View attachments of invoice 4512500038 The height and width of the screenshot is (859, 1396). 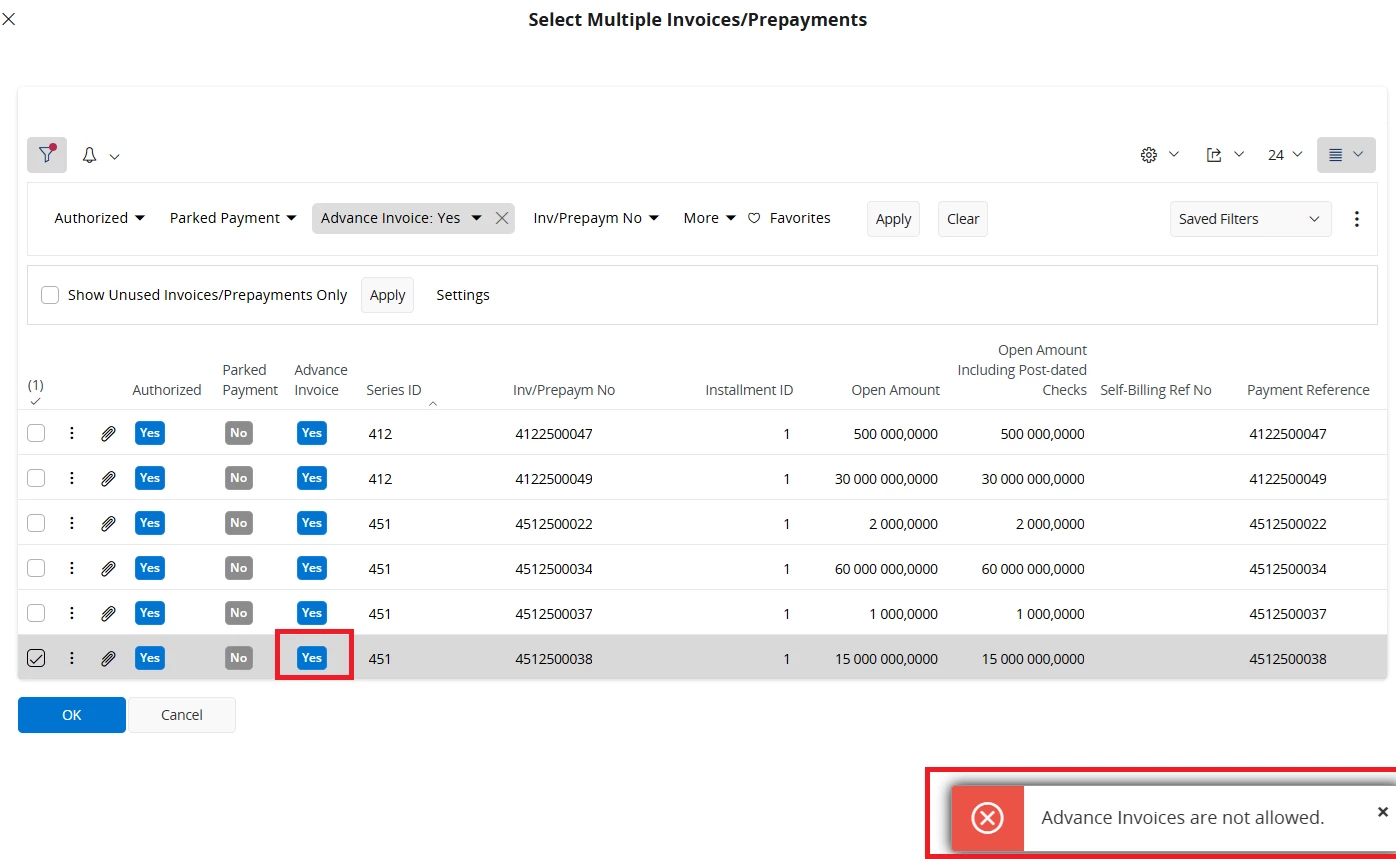(x=108, y=659)
